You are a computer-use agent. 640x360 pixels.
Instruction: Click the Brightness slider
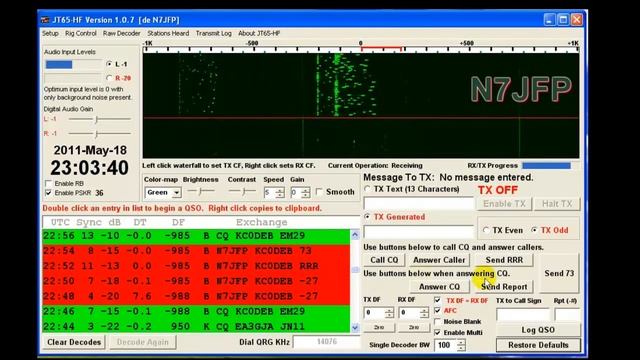pyautogui.click(x=201, y=191)
